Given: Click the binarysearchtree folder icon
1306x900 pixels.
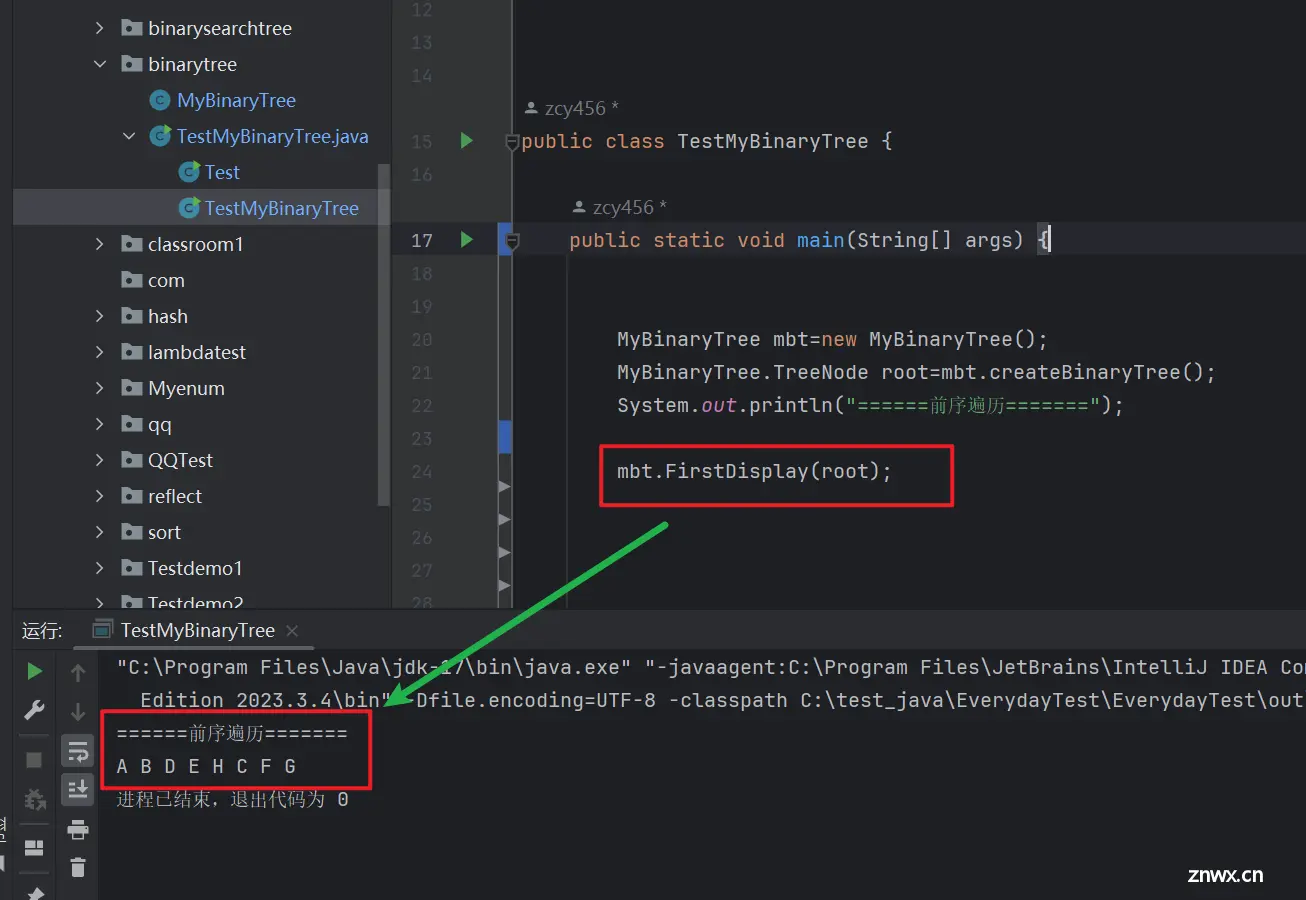Looking at the screenshot, I should tap(131, 28).
